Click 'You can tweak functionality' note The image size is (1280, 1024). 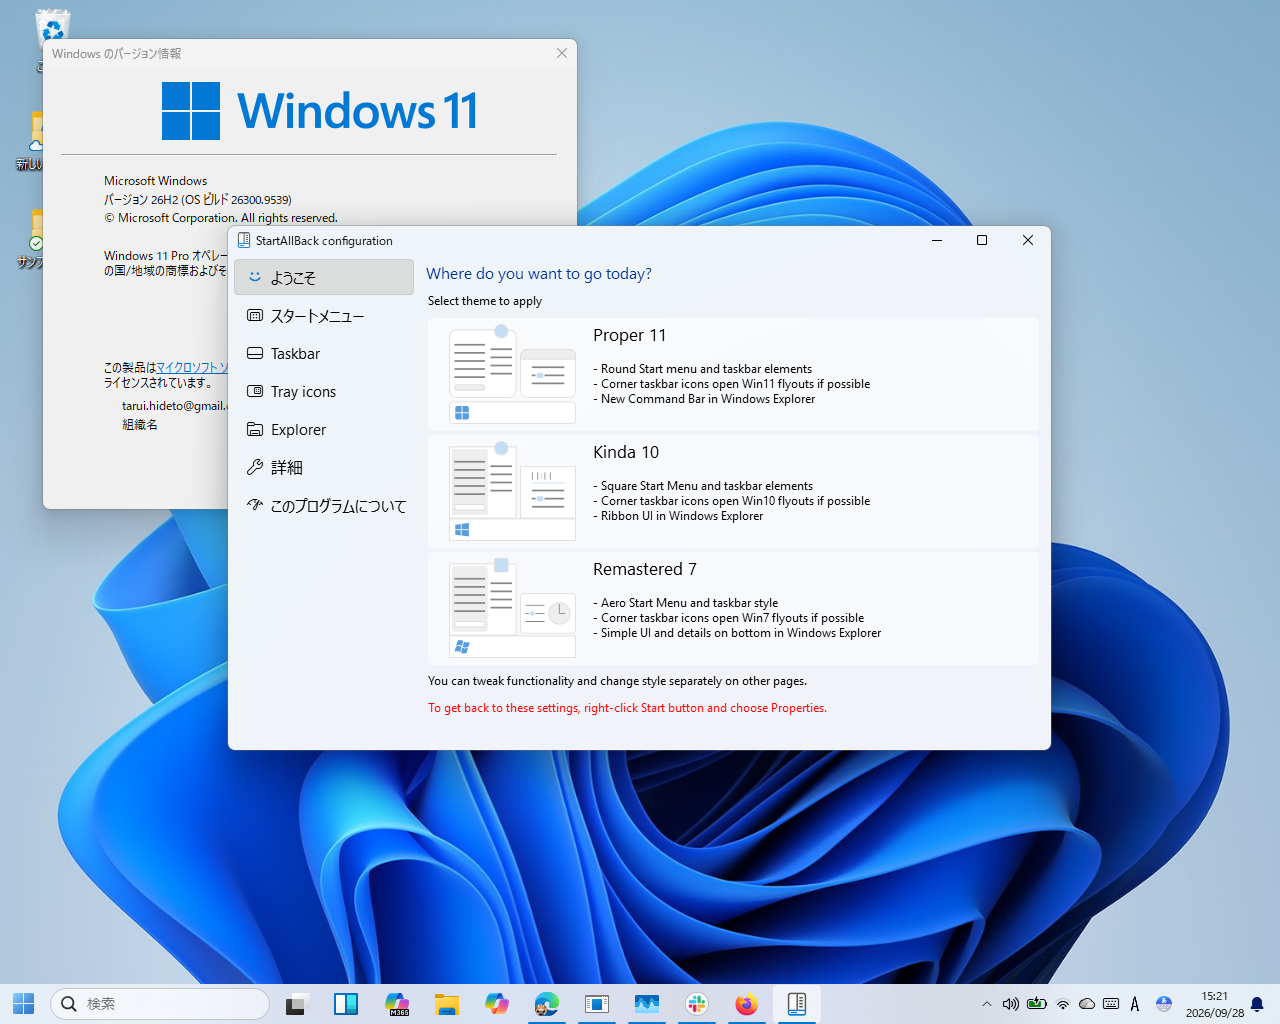click(617, 681)
